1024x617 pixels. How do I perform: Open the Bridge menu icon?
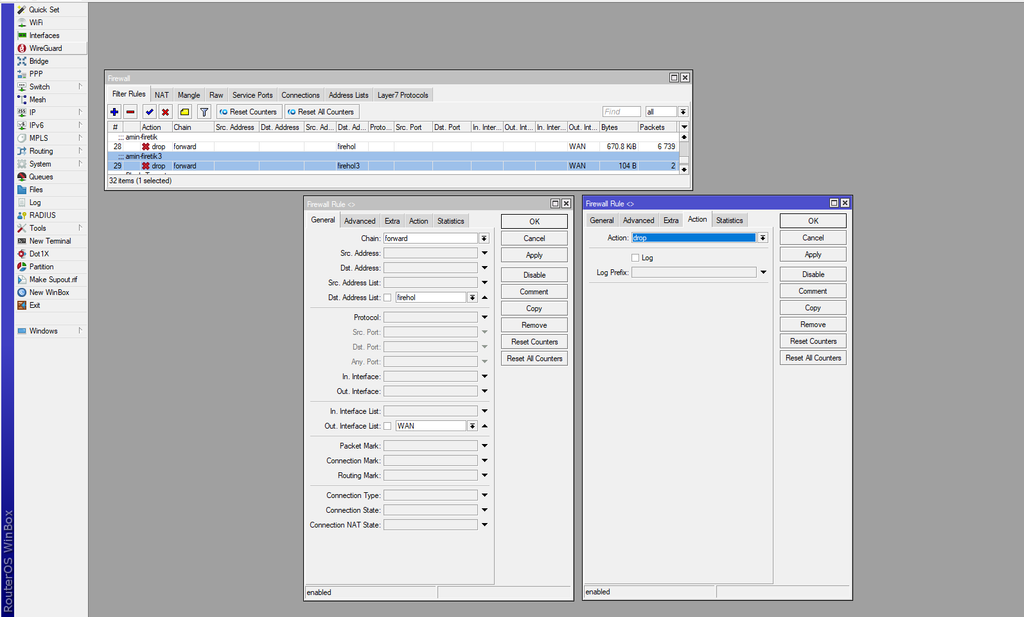tap(22, 61)
